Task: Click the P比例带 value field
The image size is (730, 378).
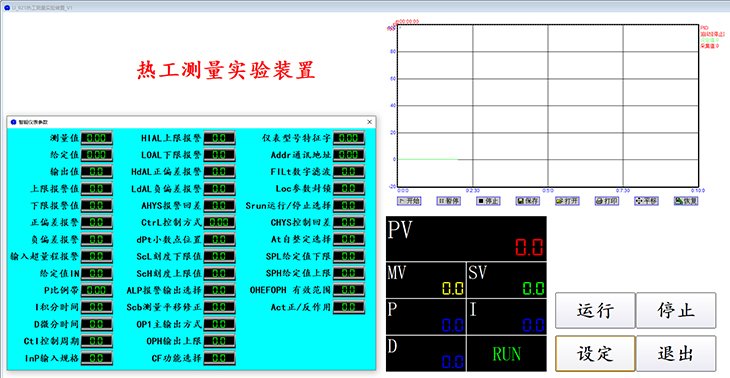Action: click(x=97, y=290)
